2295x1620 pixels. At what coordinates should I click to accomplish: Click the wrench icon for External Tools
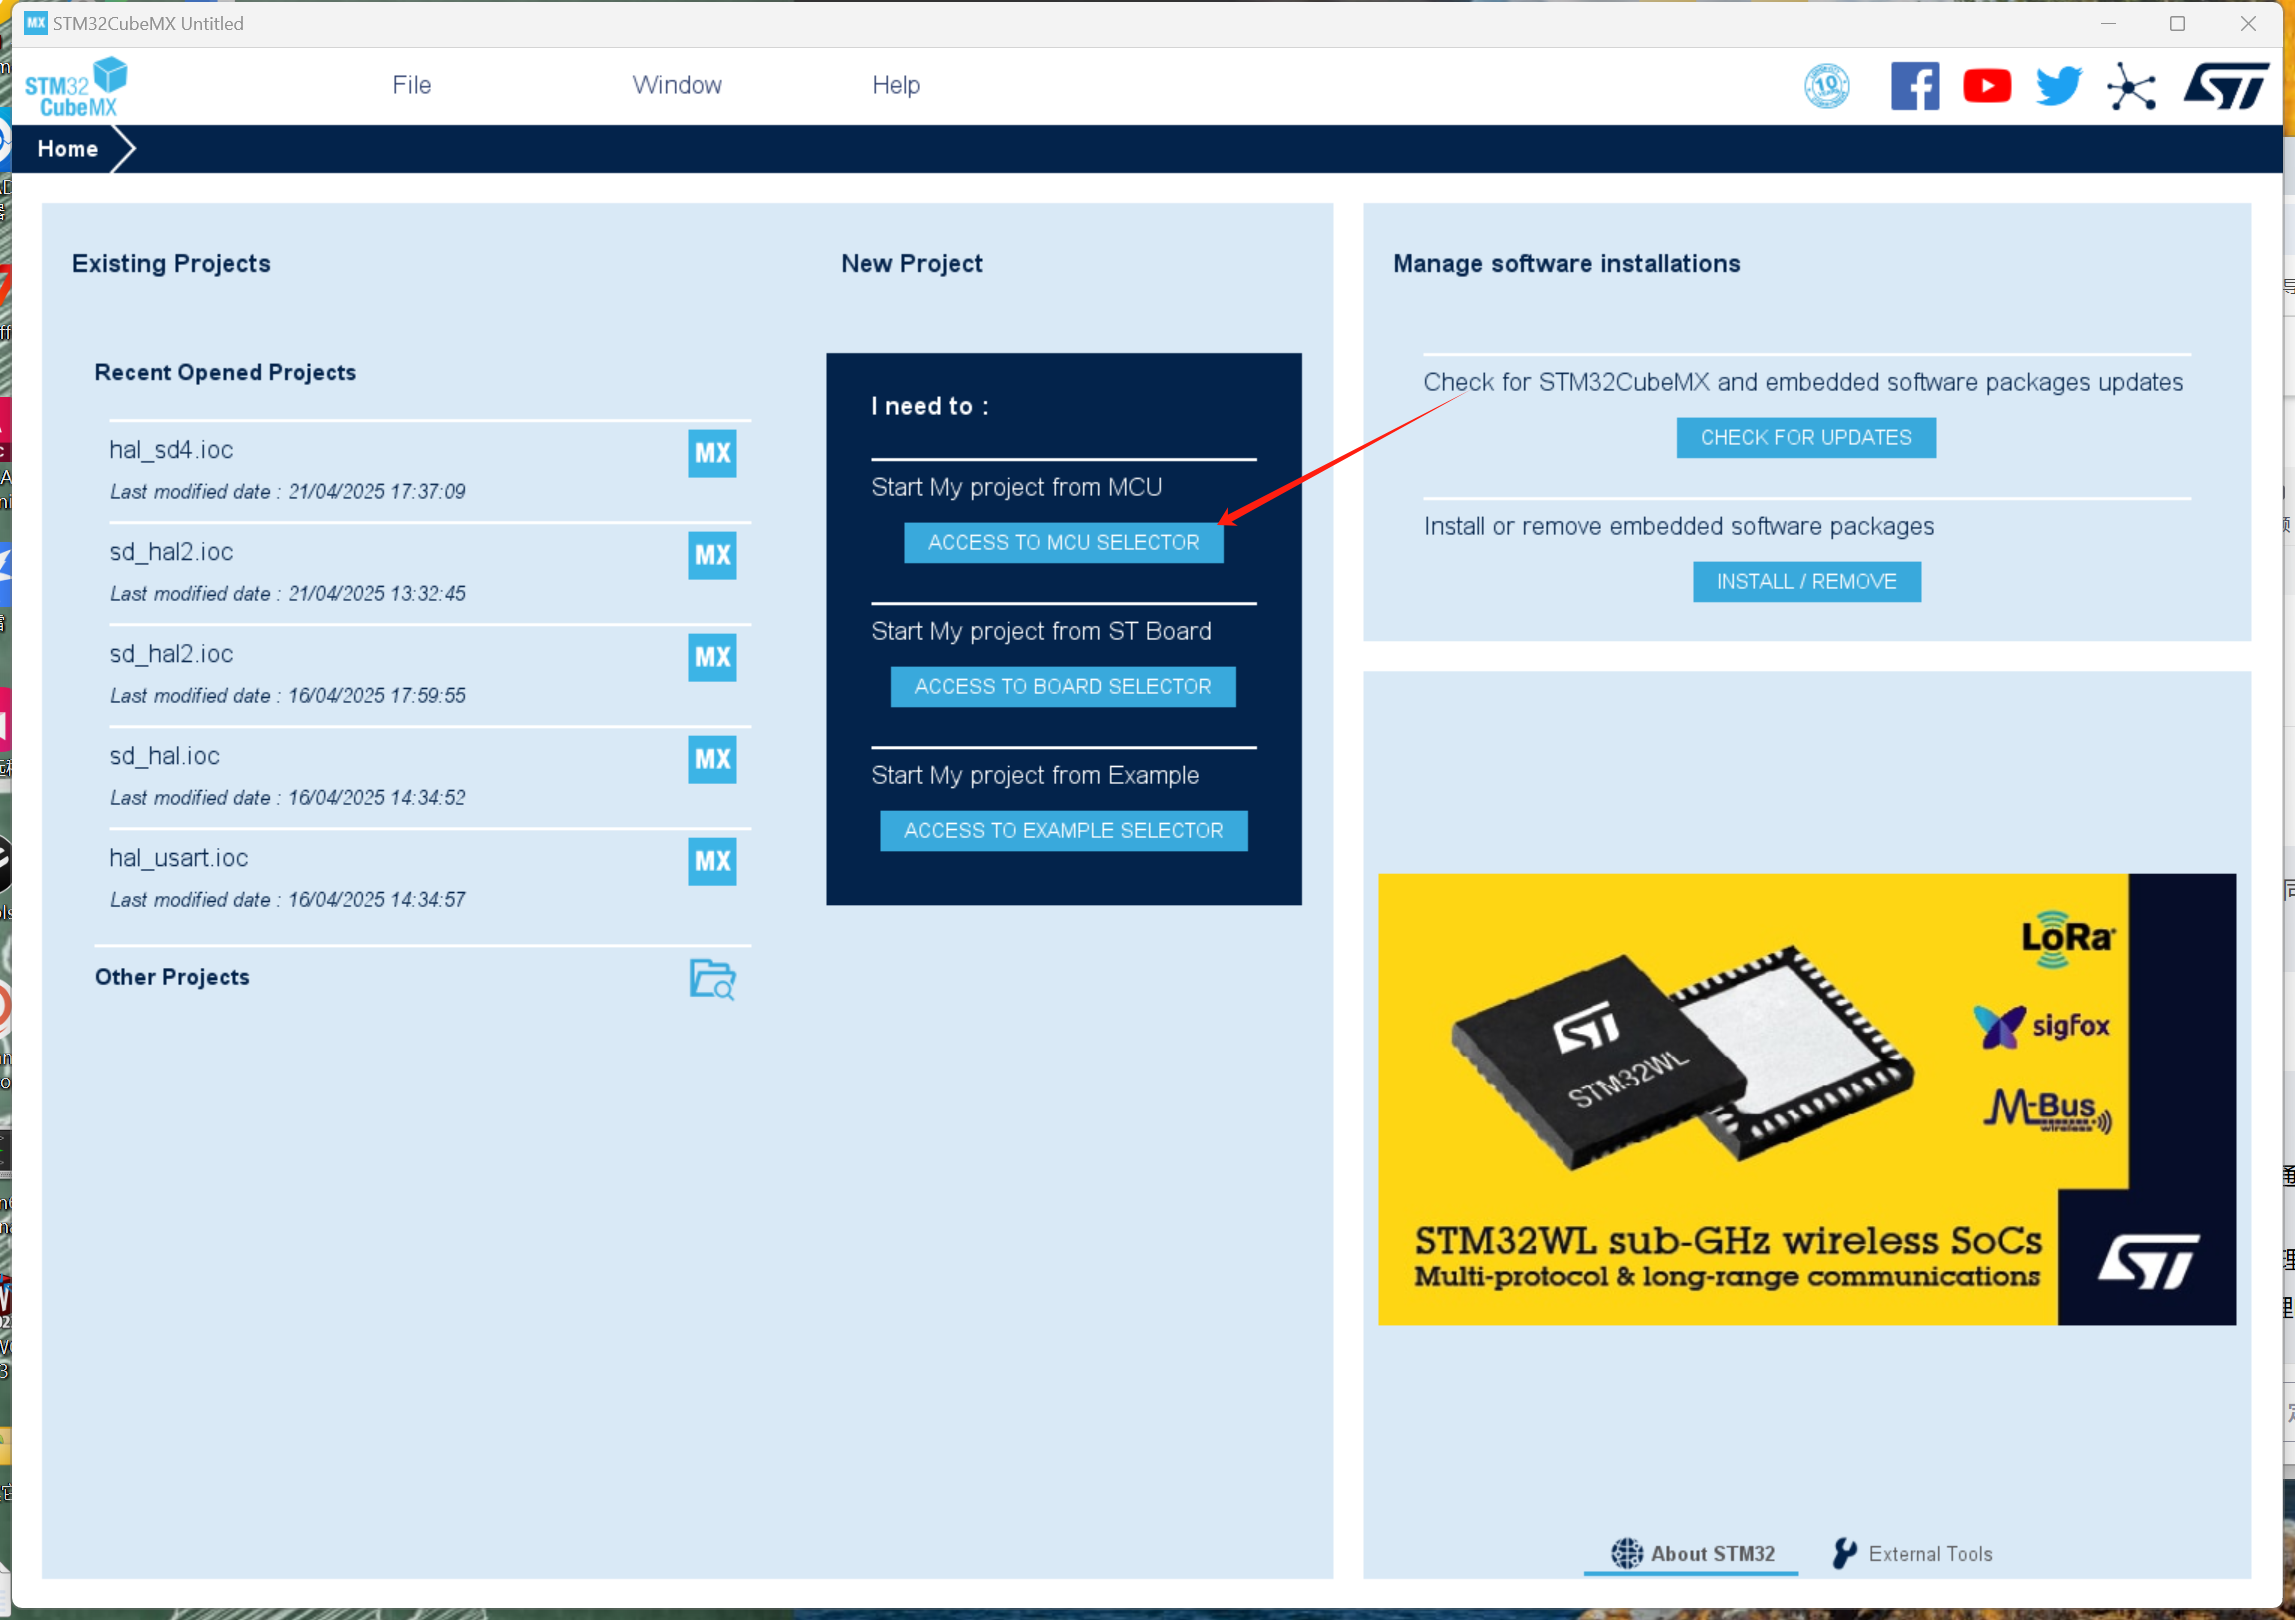[x=1844, y=1553]
